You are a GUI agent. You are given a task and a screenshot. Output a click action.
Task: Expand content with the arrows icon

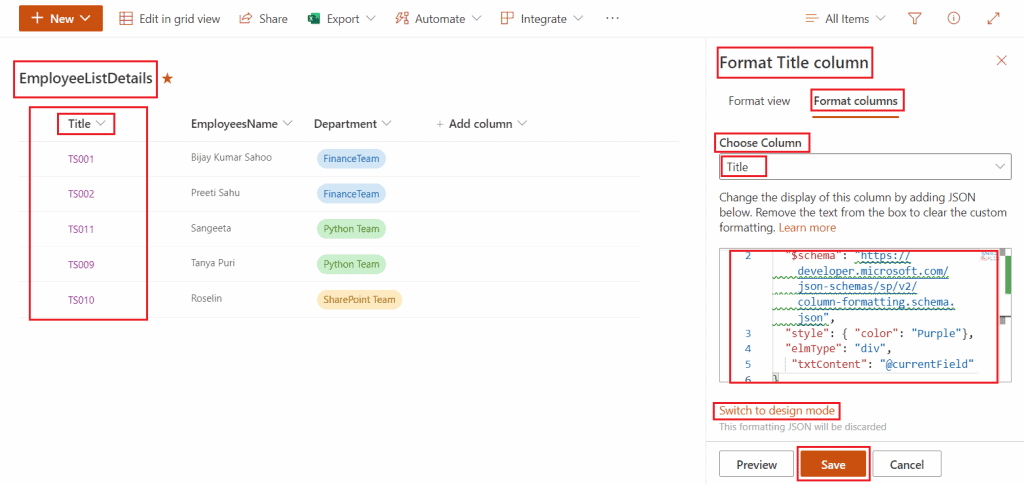[x=993, y=19]
